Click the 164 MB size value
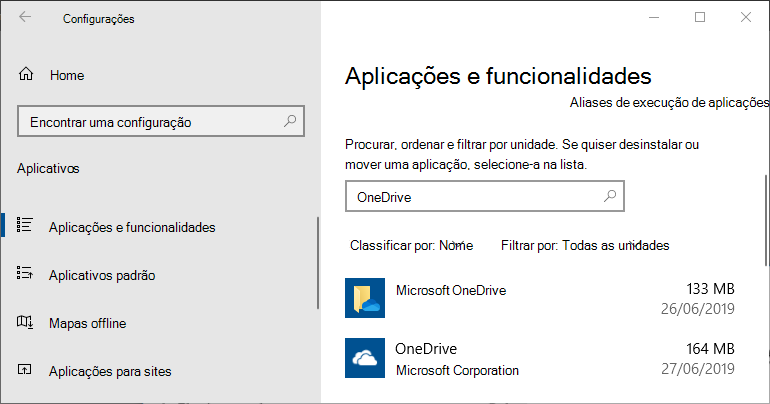The image size is (770, 404). point(710,349)
